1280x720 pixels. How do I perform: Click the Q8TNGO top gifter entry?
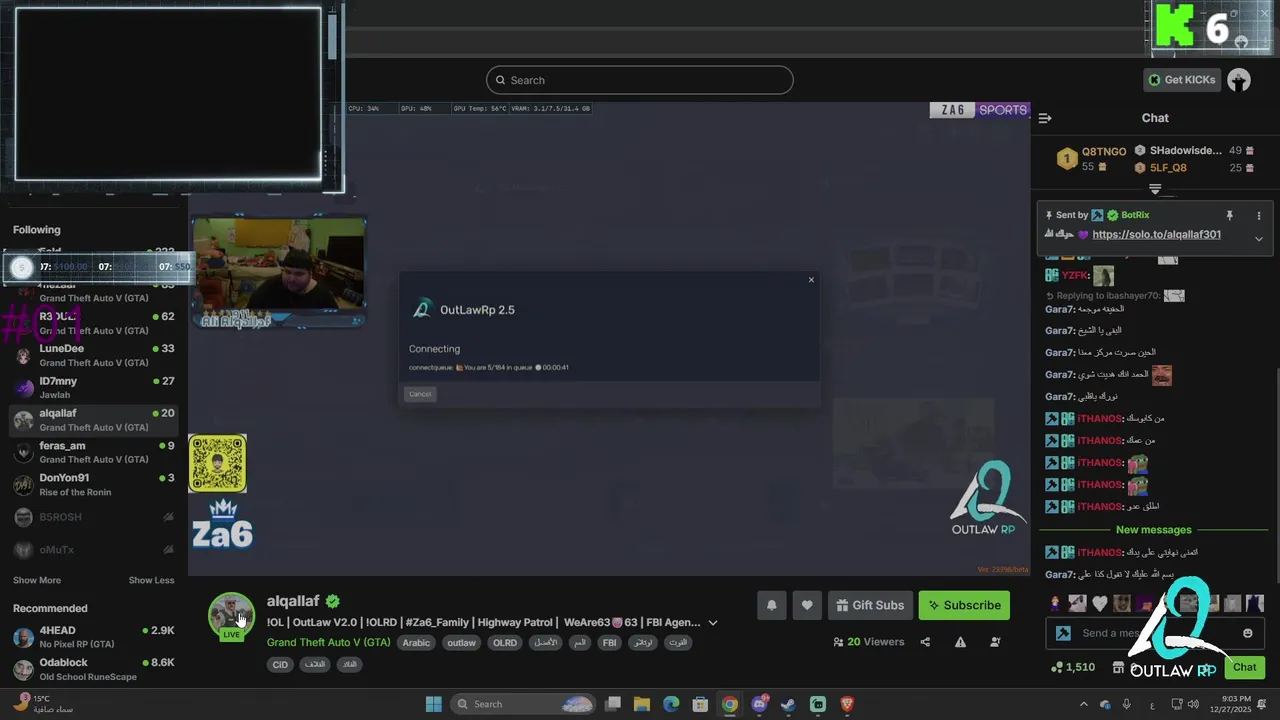1092,159
